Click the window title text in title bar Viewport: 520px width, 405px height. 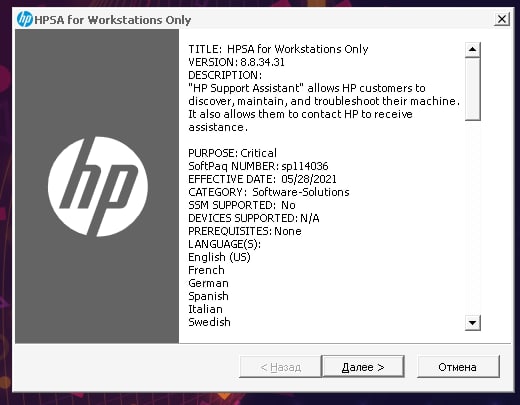tap(113, 20)
